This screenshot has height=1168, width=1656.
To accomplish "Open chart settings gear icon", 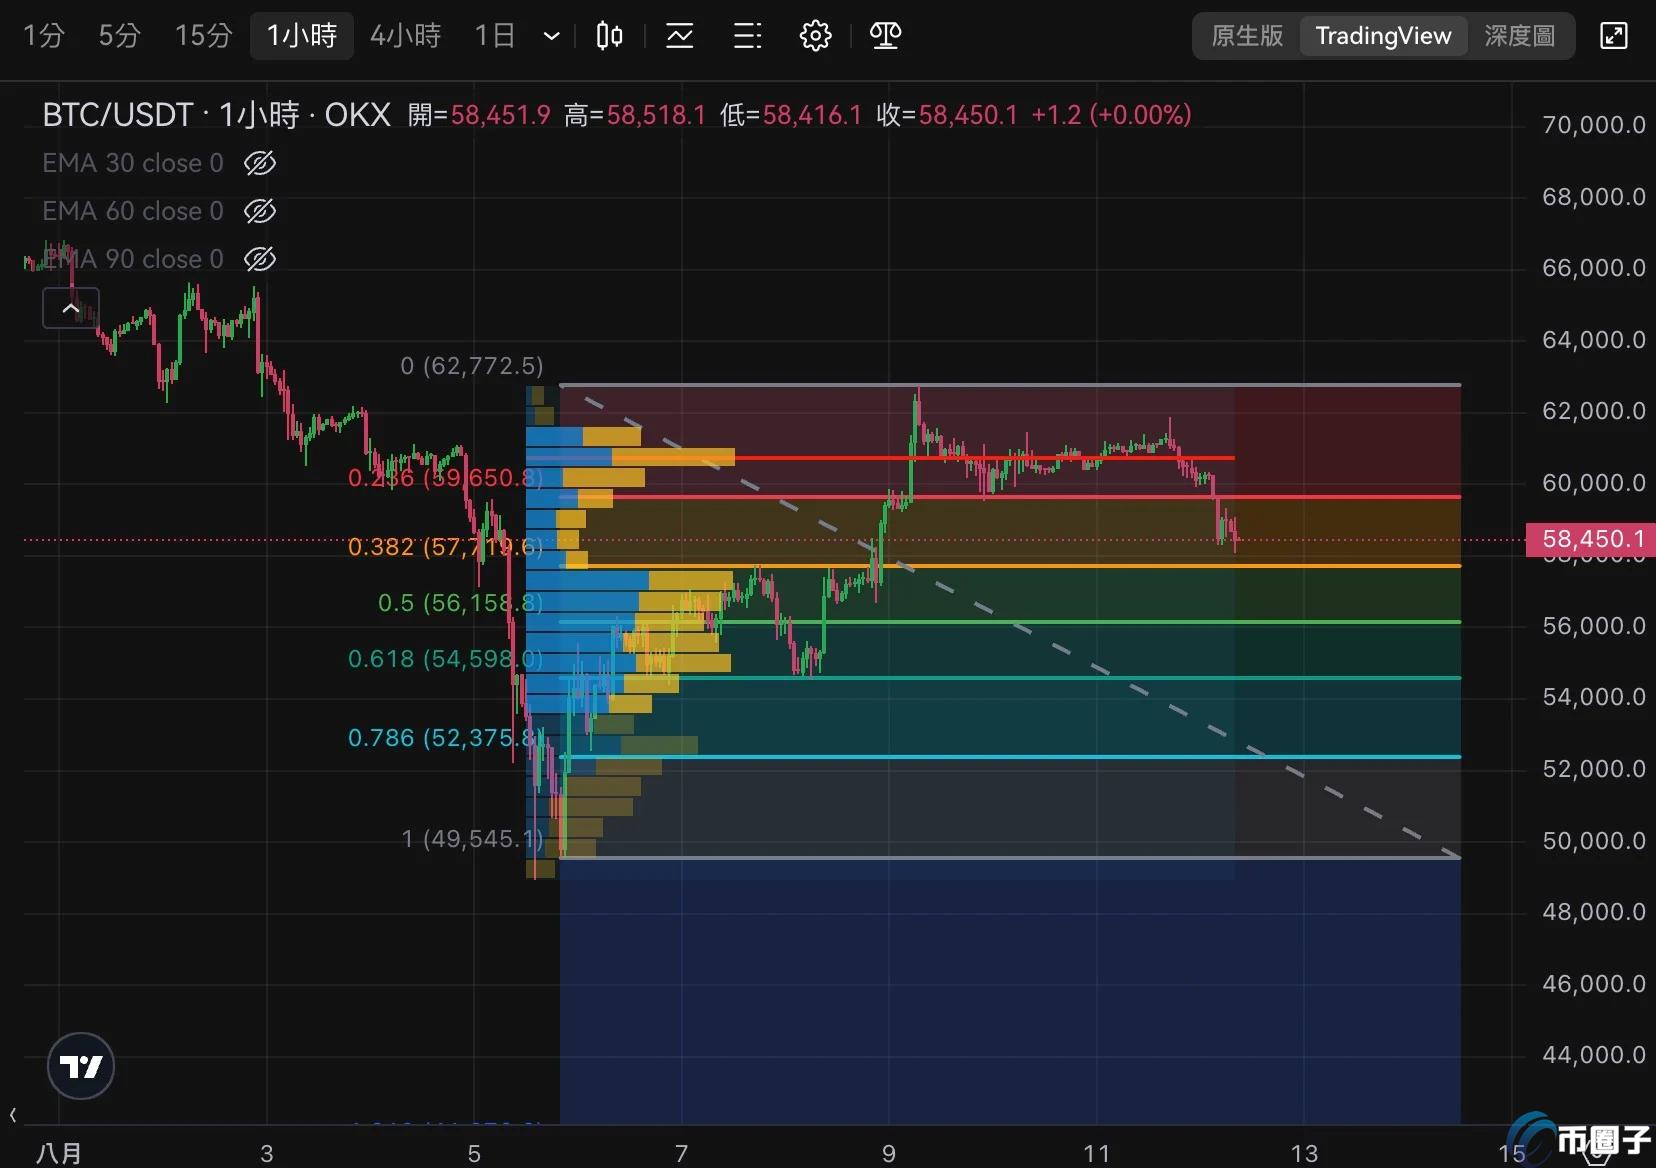I will pos(815,36).
